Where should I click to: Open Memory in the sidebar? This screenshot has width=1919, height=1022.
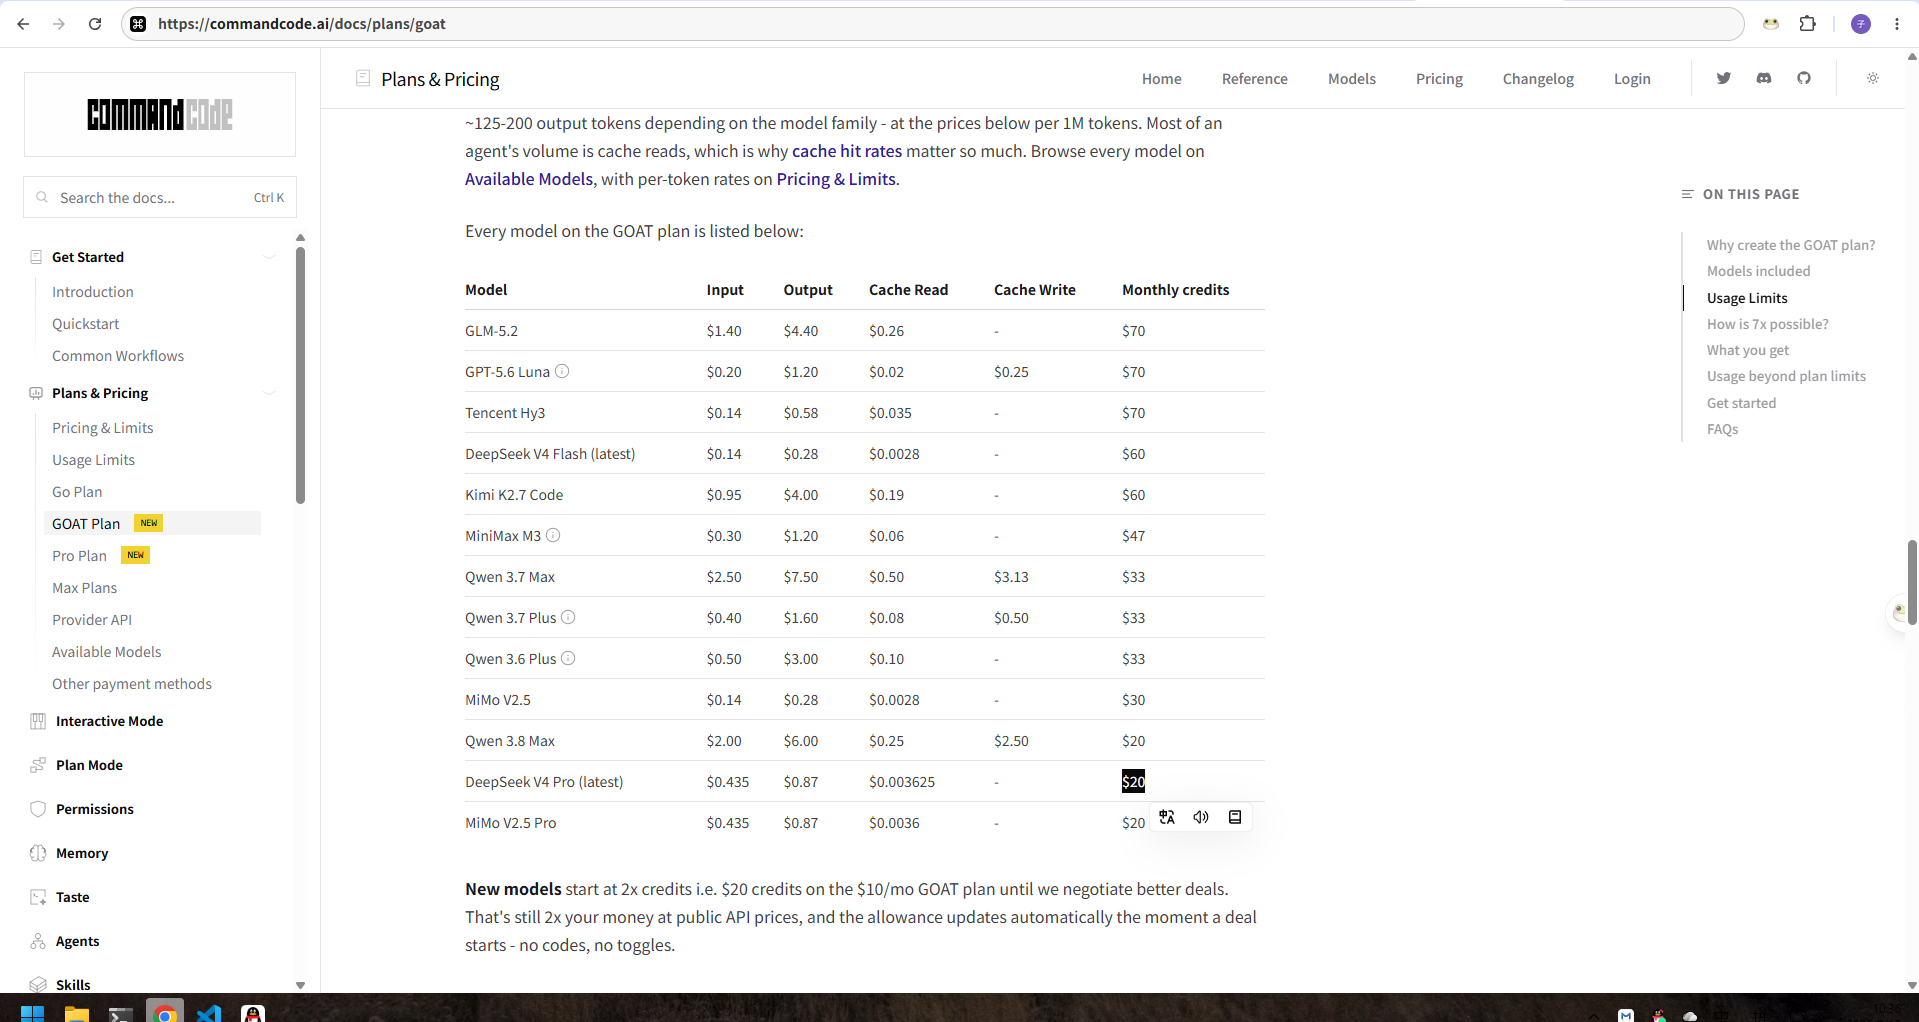point(82,853)
